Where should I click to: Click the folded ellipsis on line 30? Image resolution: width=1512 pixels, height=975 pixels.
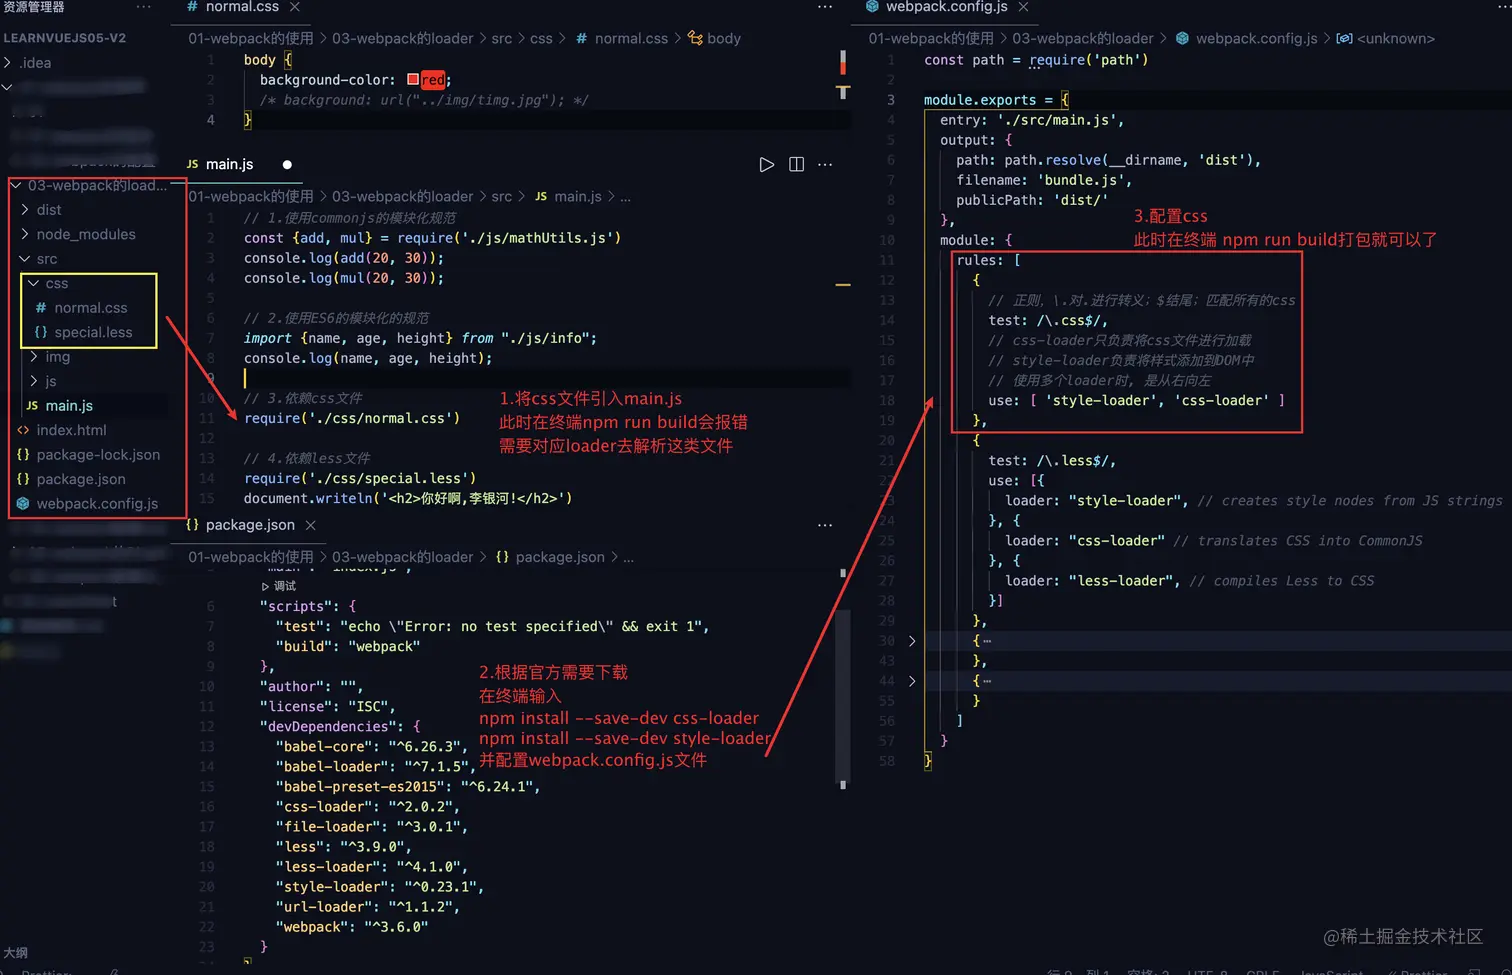click(x=987, y=641)
